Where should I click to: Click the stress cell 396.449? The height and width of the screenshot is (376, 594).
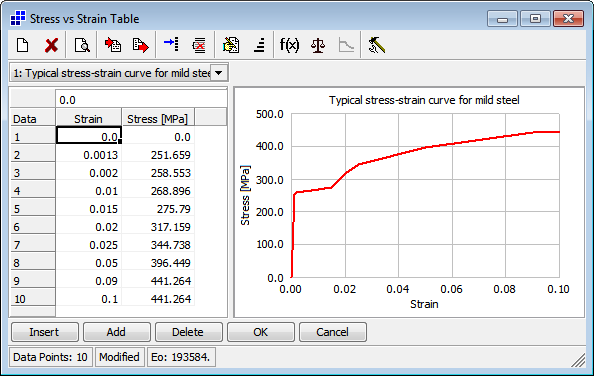point(158,262)
